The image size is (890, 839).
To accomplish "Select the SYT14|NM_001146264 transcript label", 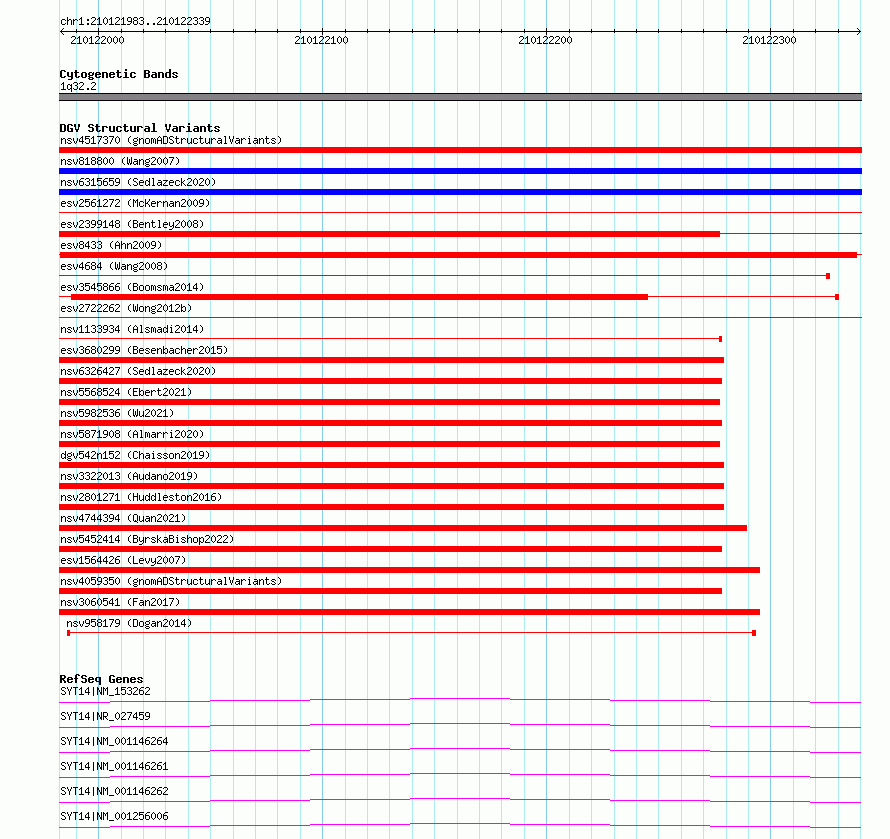I will [x=114, y=741].
